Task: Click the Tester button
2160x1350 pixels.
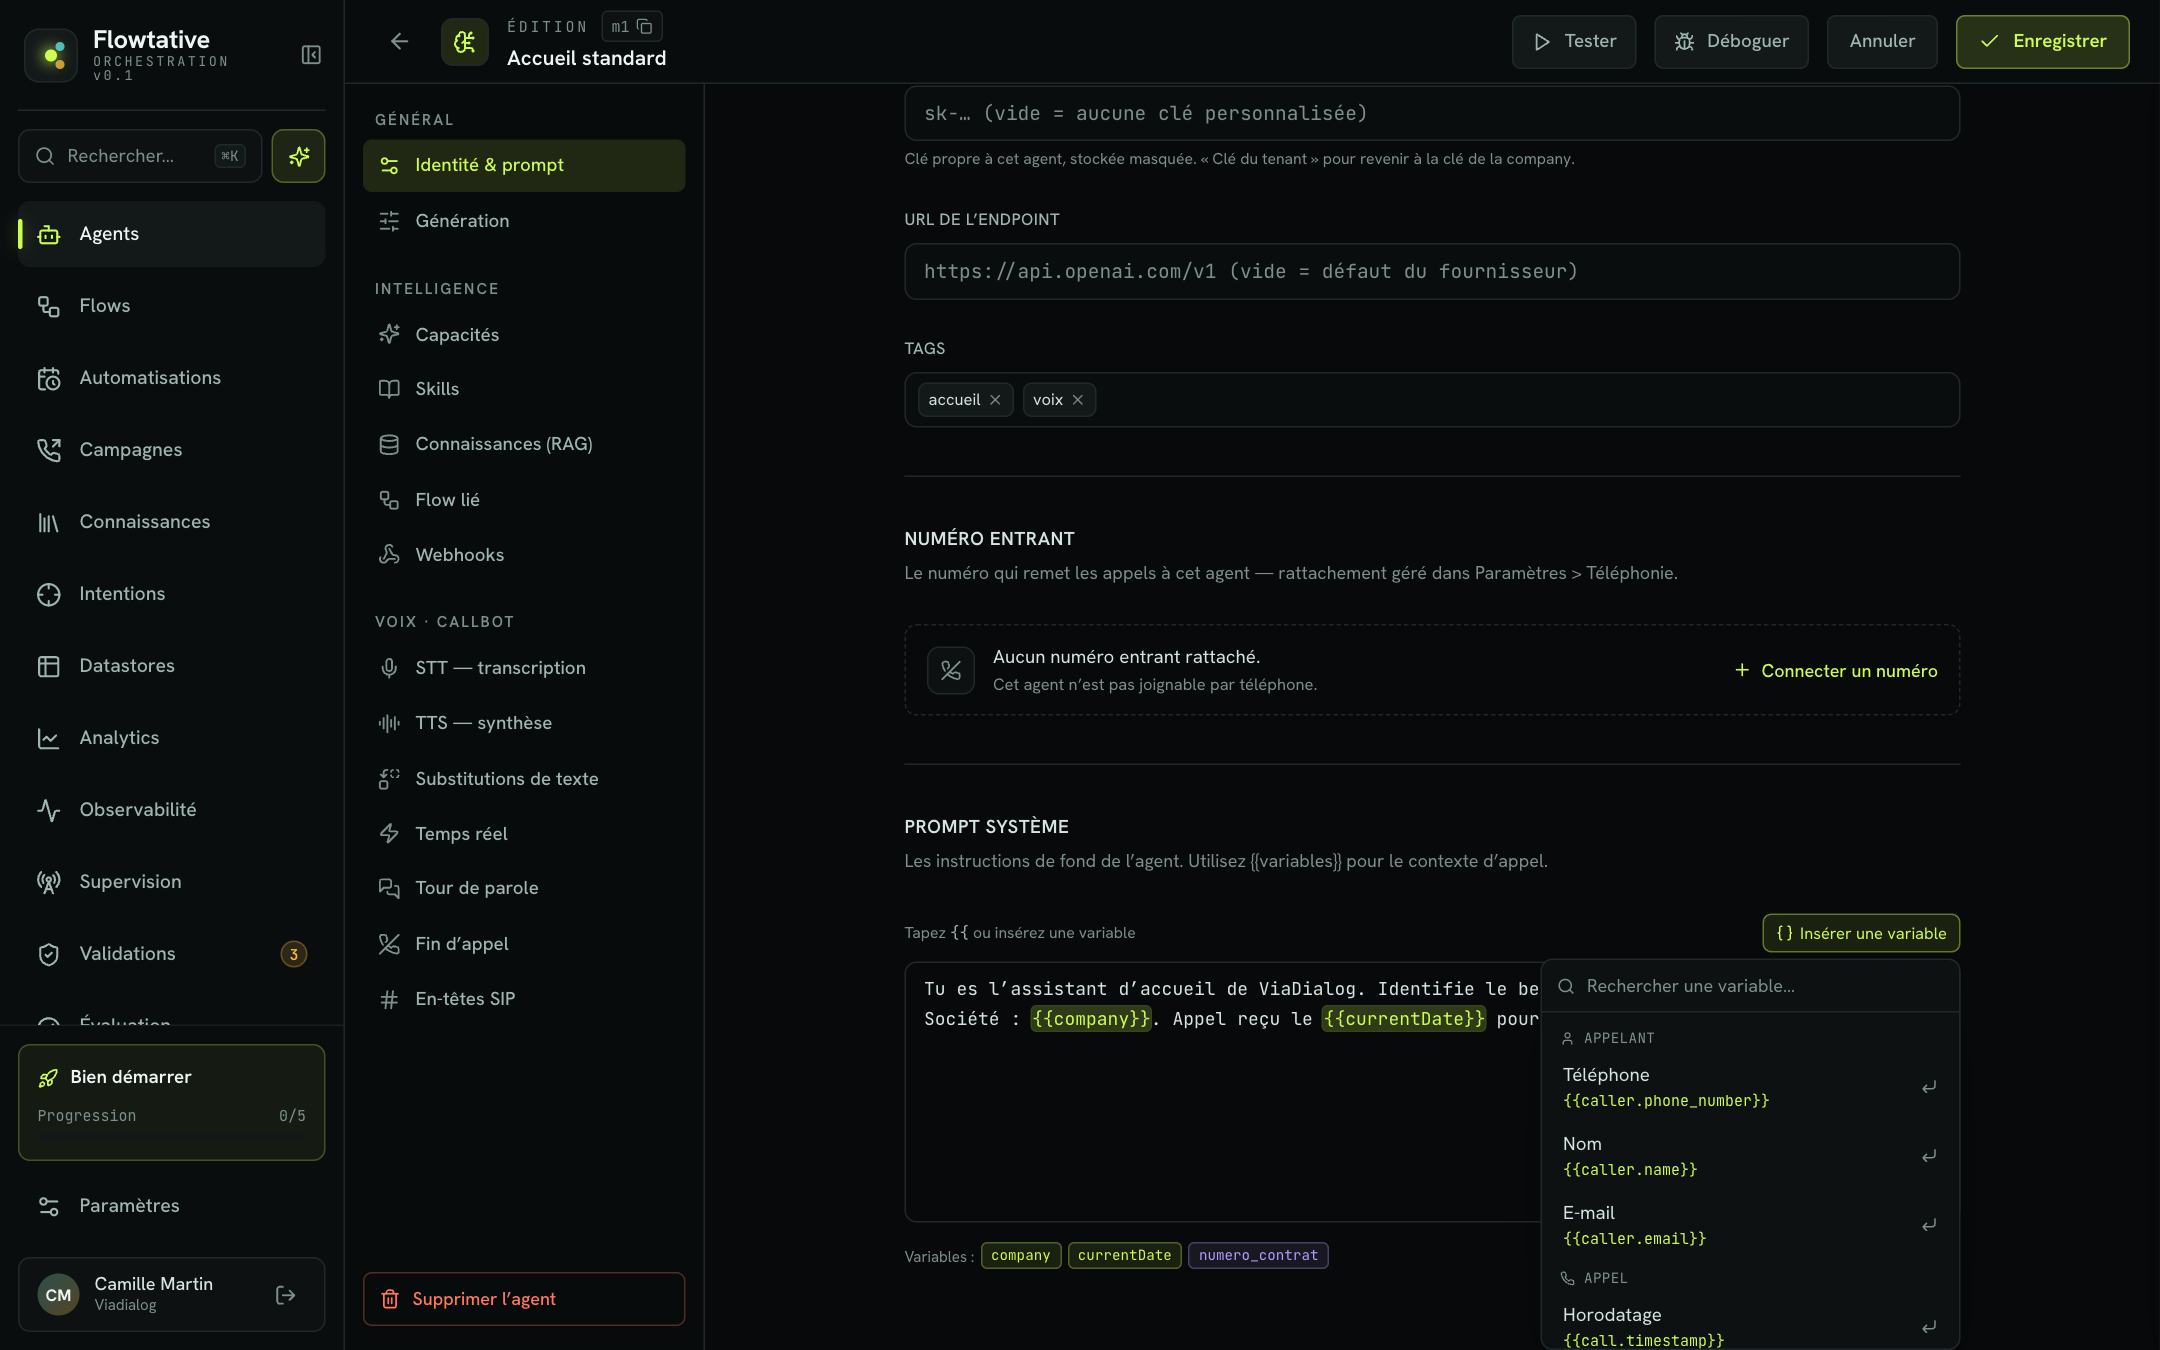Action: (x=1574, y=42)
